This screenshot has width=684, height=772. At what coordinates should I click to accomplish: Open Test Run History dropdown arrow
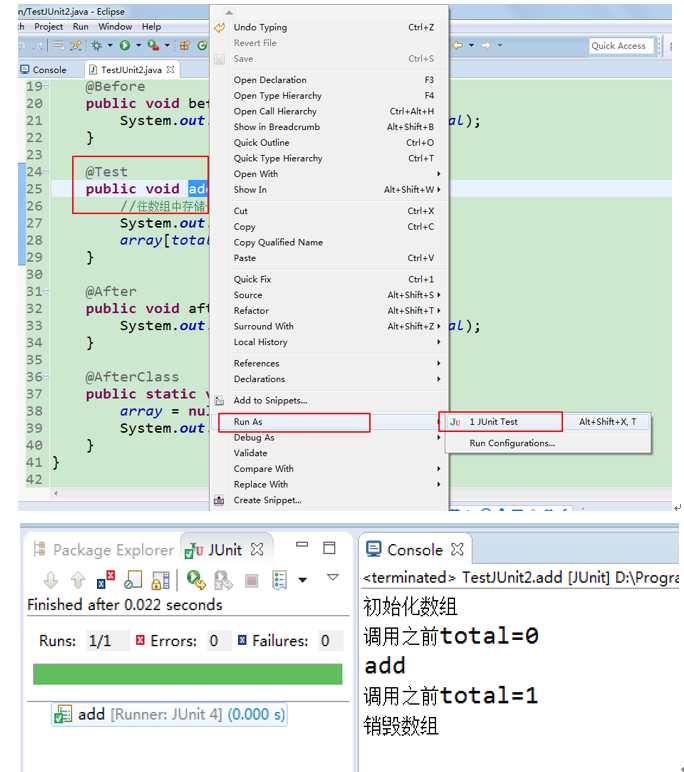[303, 580]
